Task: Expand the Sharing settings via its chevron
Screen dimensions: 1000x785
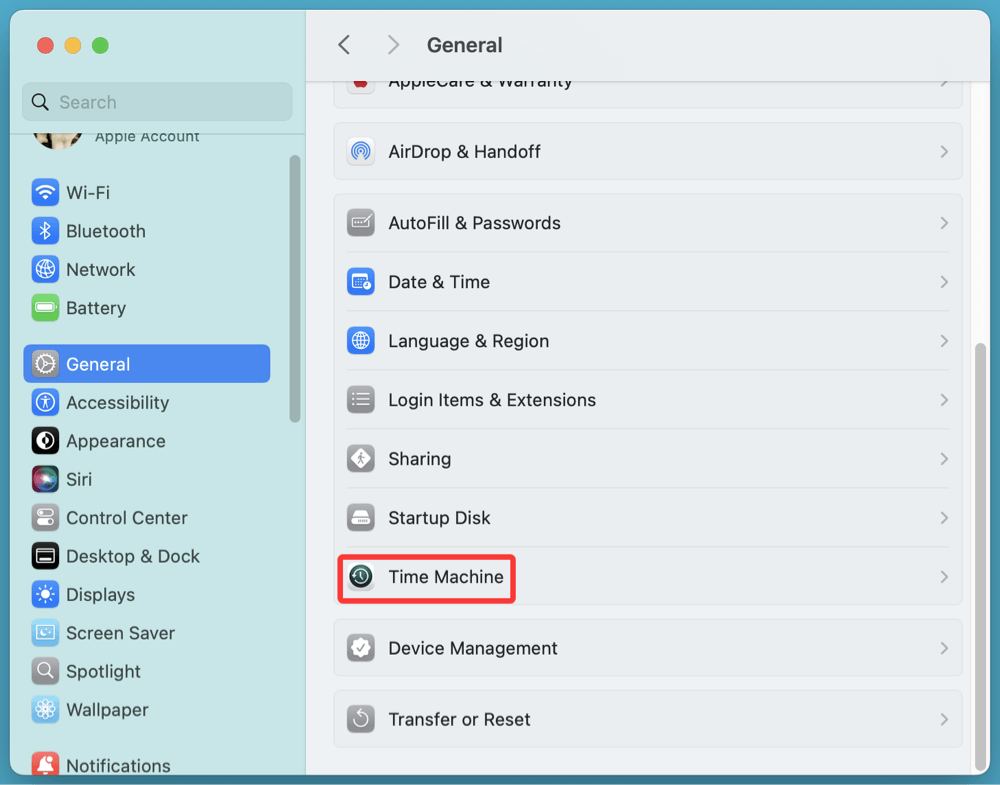Action: 944,458
